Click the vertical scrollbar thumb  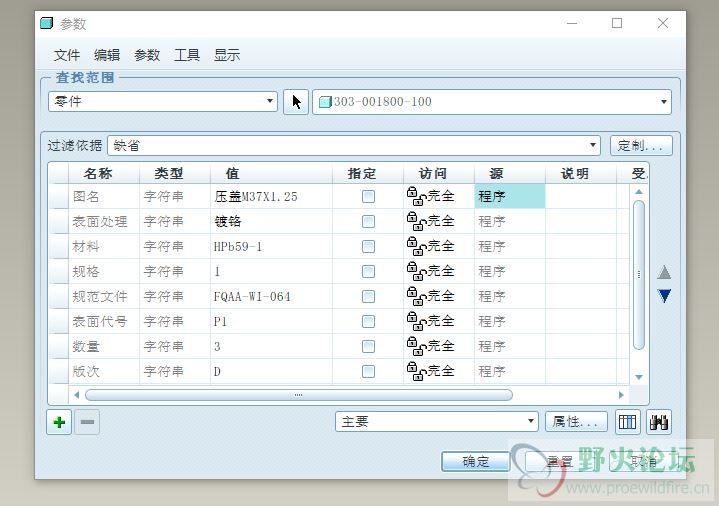coord(639,275)
